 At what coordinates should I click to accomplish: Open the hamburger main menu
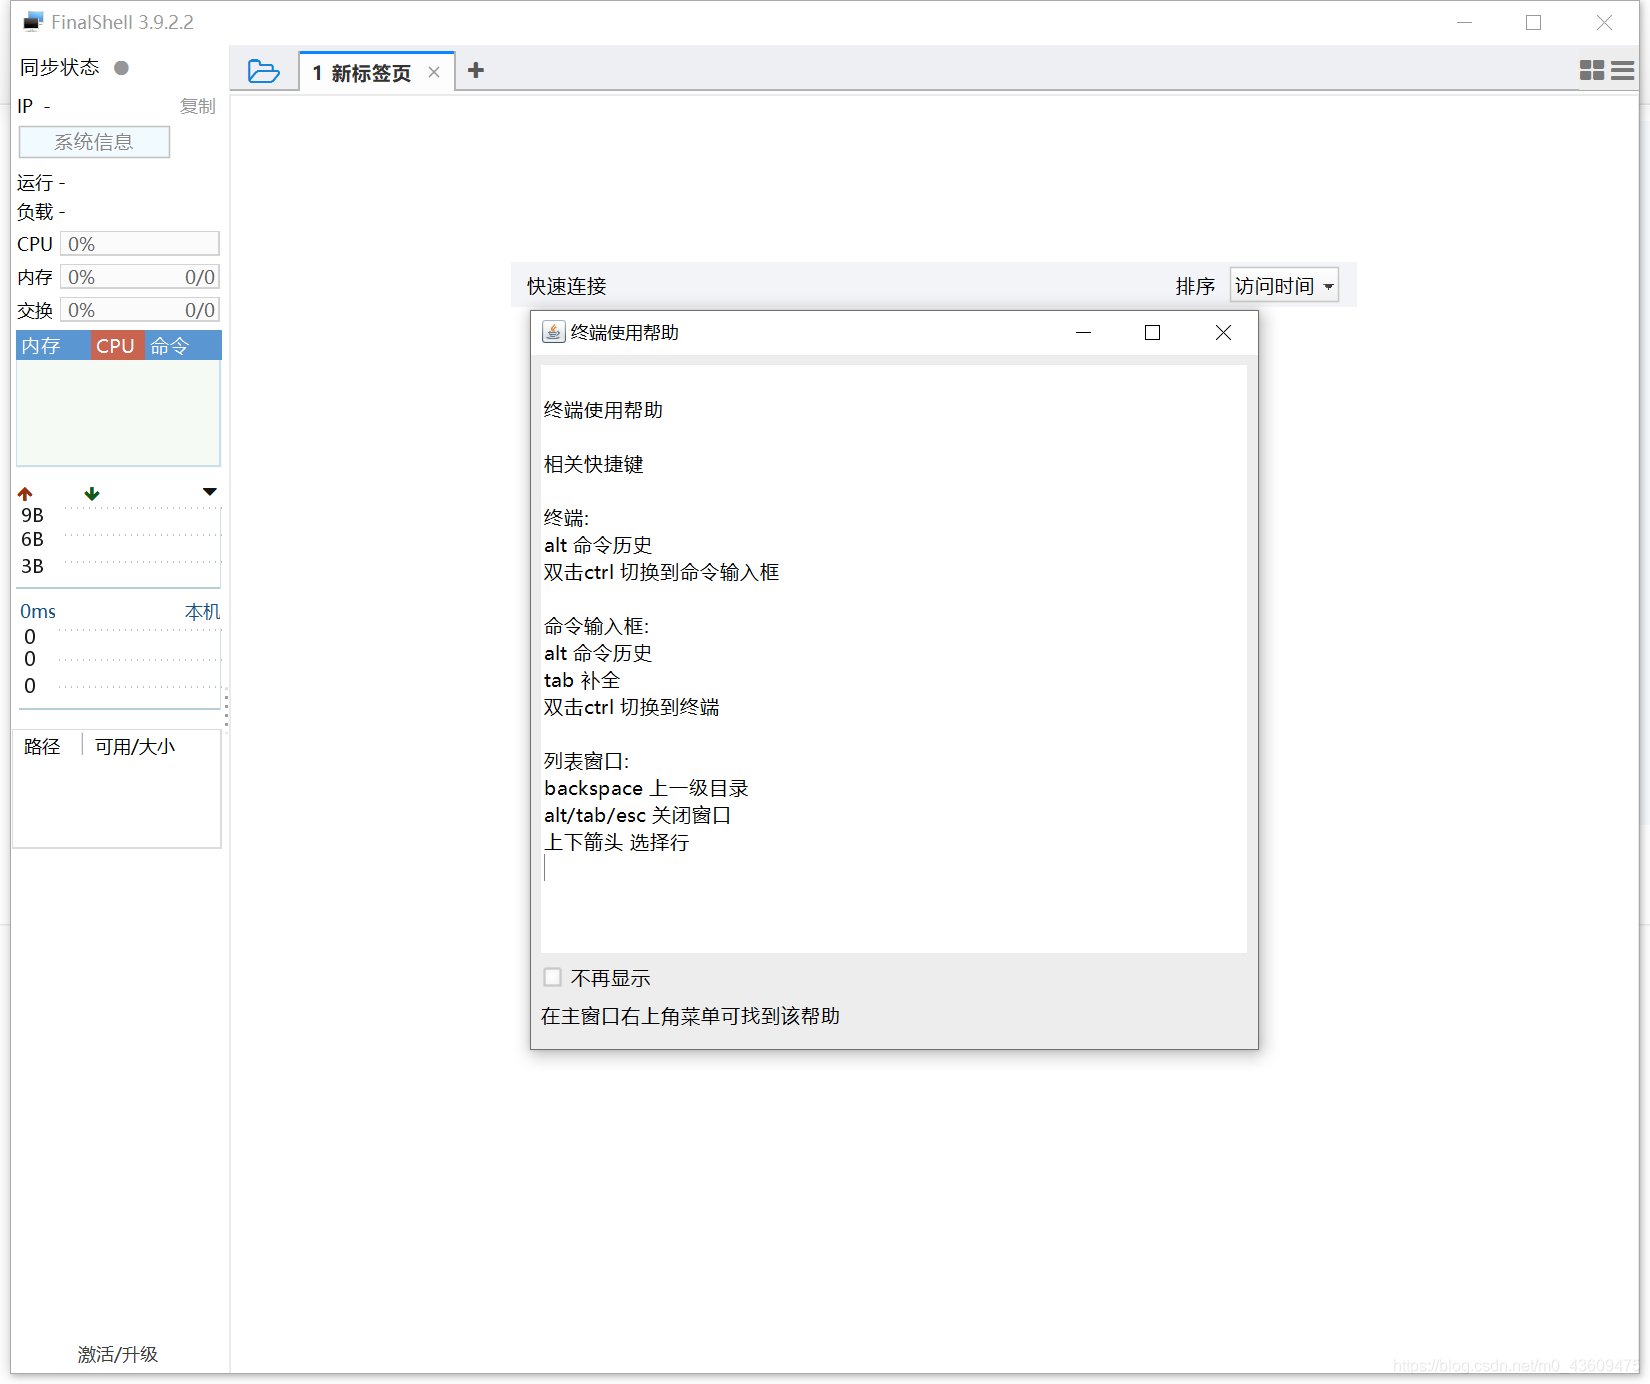click(1623, 70)
